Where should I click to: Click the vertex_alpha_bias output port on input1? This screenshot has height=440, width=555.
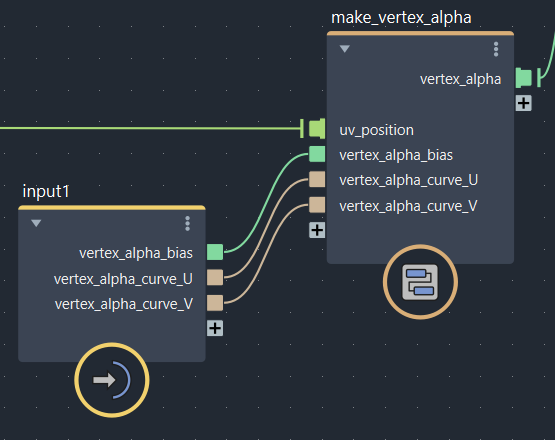(x=215, y=252)
